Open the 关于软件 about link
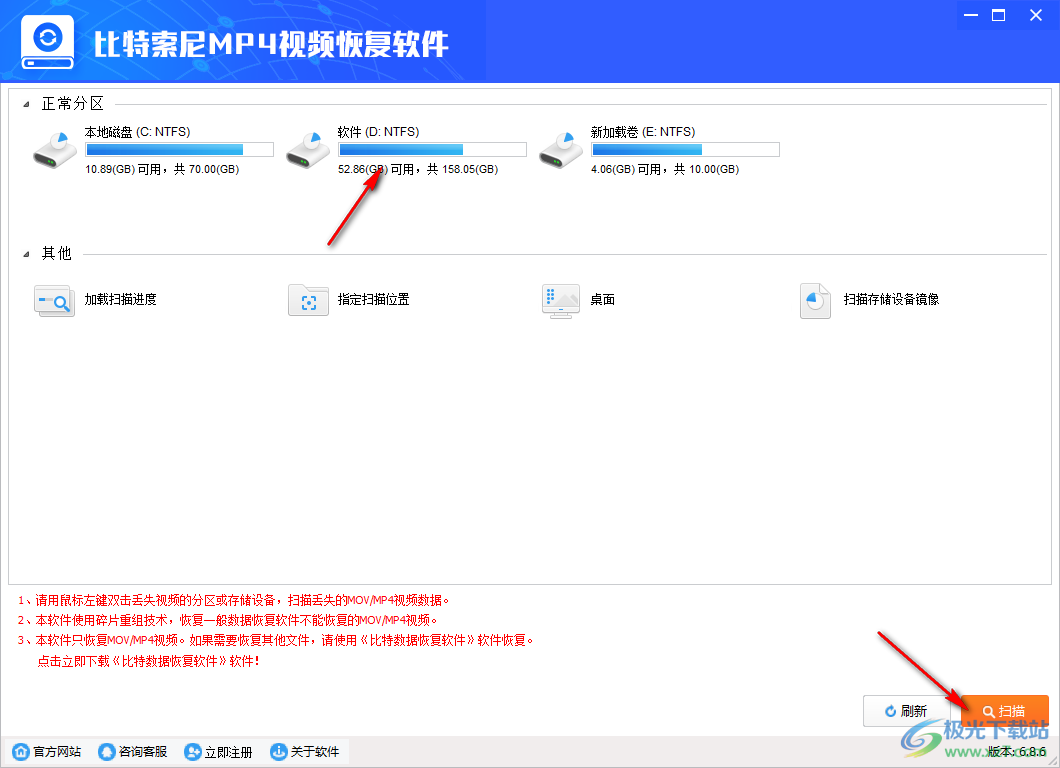The image size is (1060, 768). pos(315,752)
